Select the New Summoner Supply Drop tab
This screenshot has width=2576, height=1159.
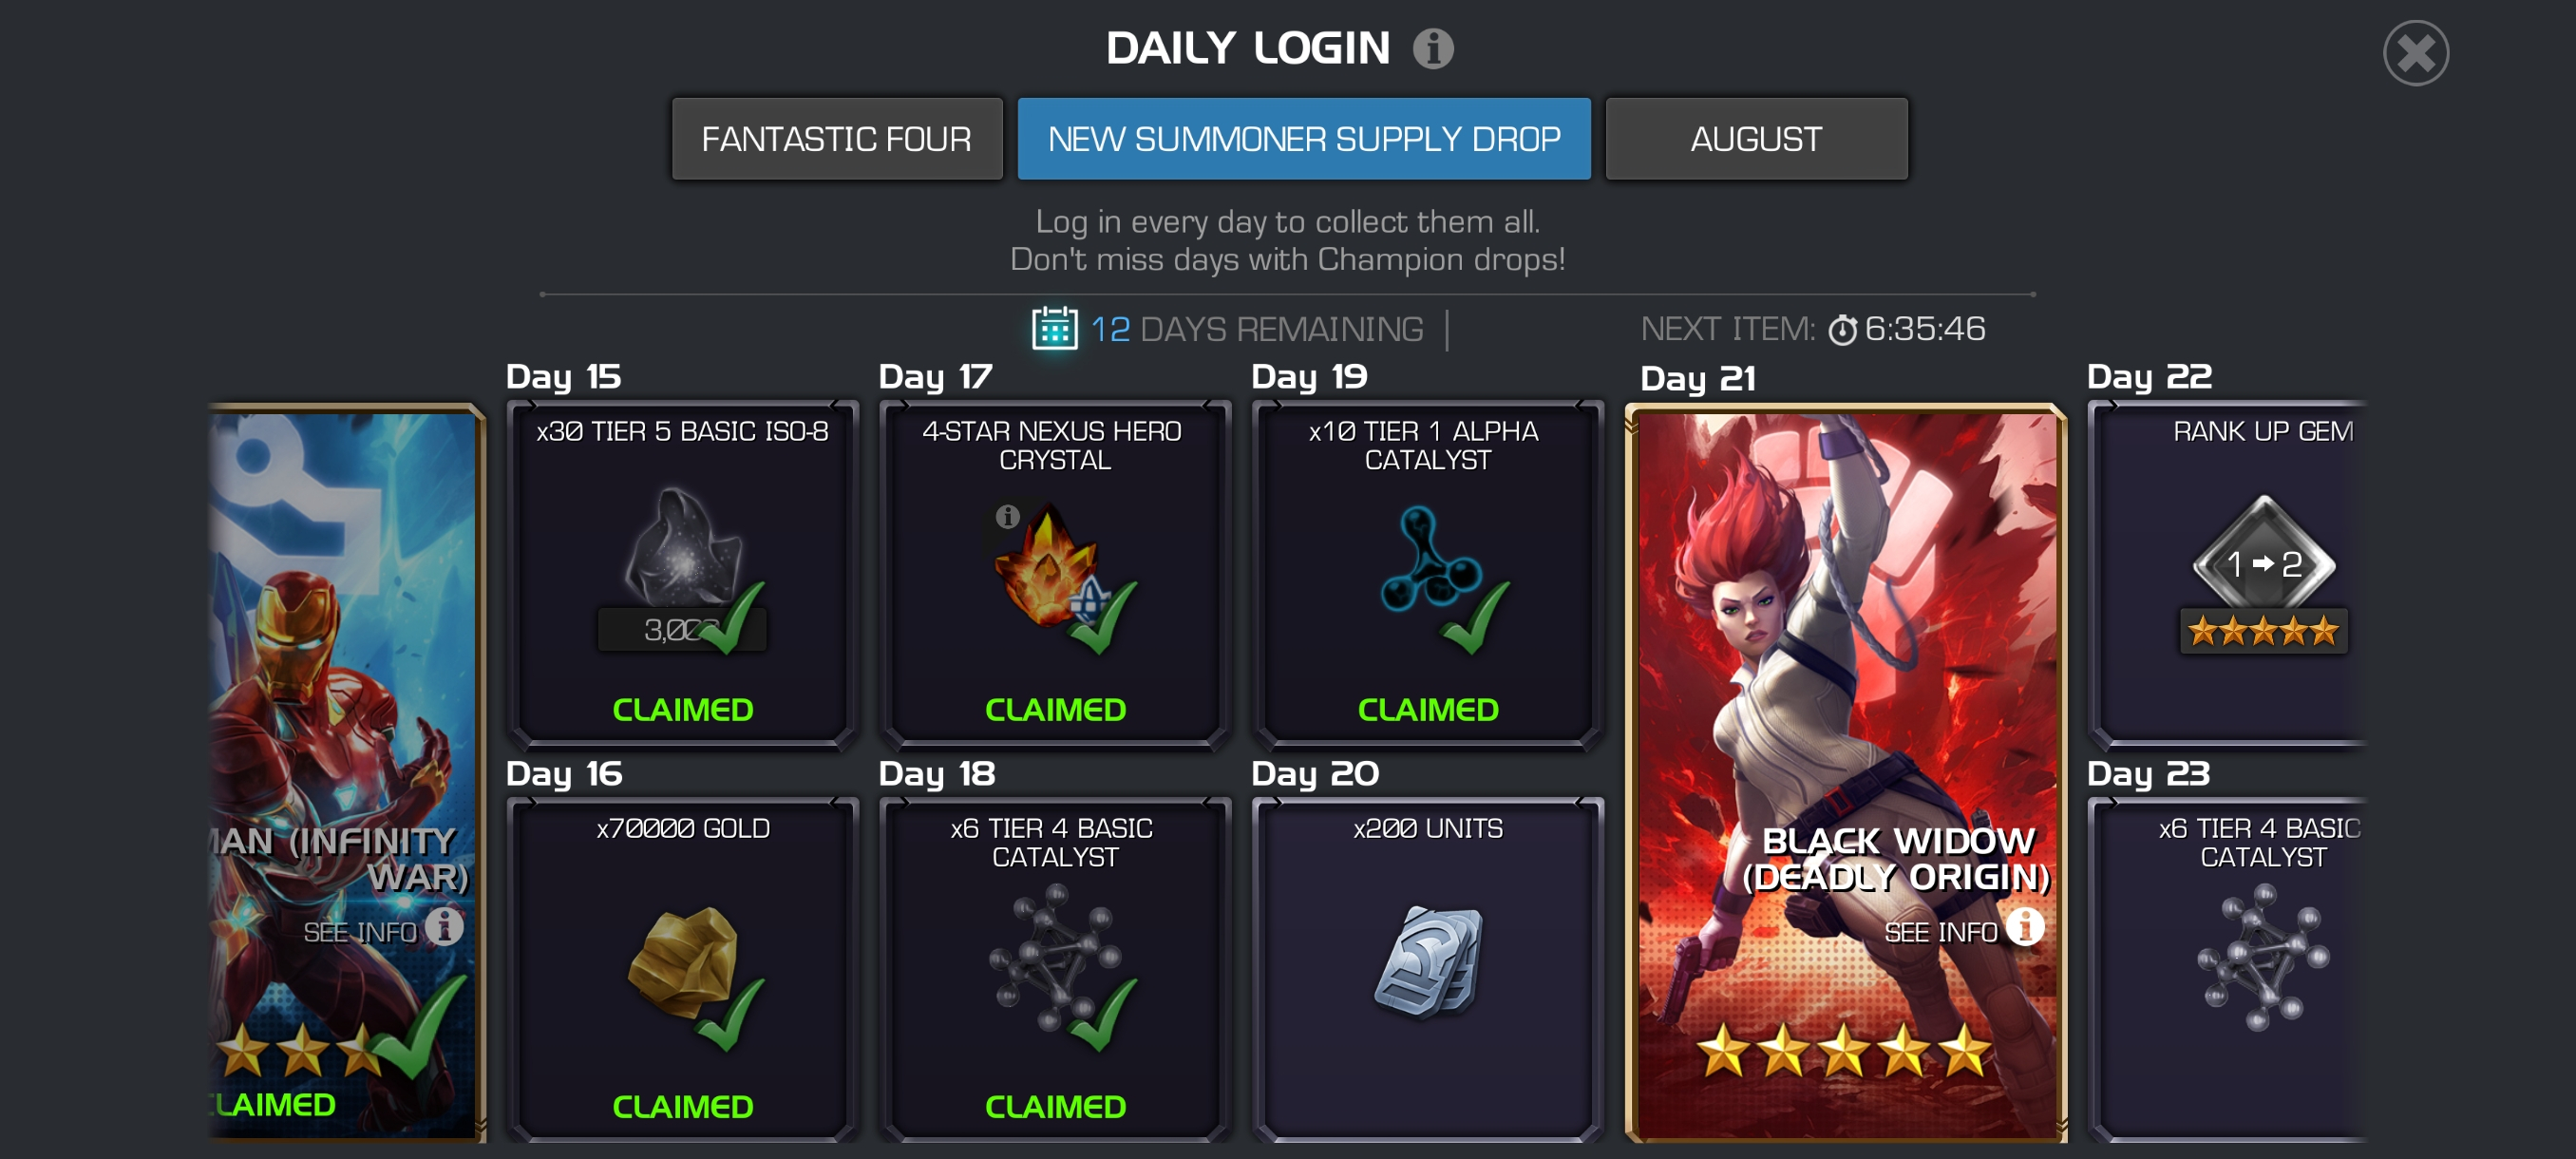[x=1304, y=139]
